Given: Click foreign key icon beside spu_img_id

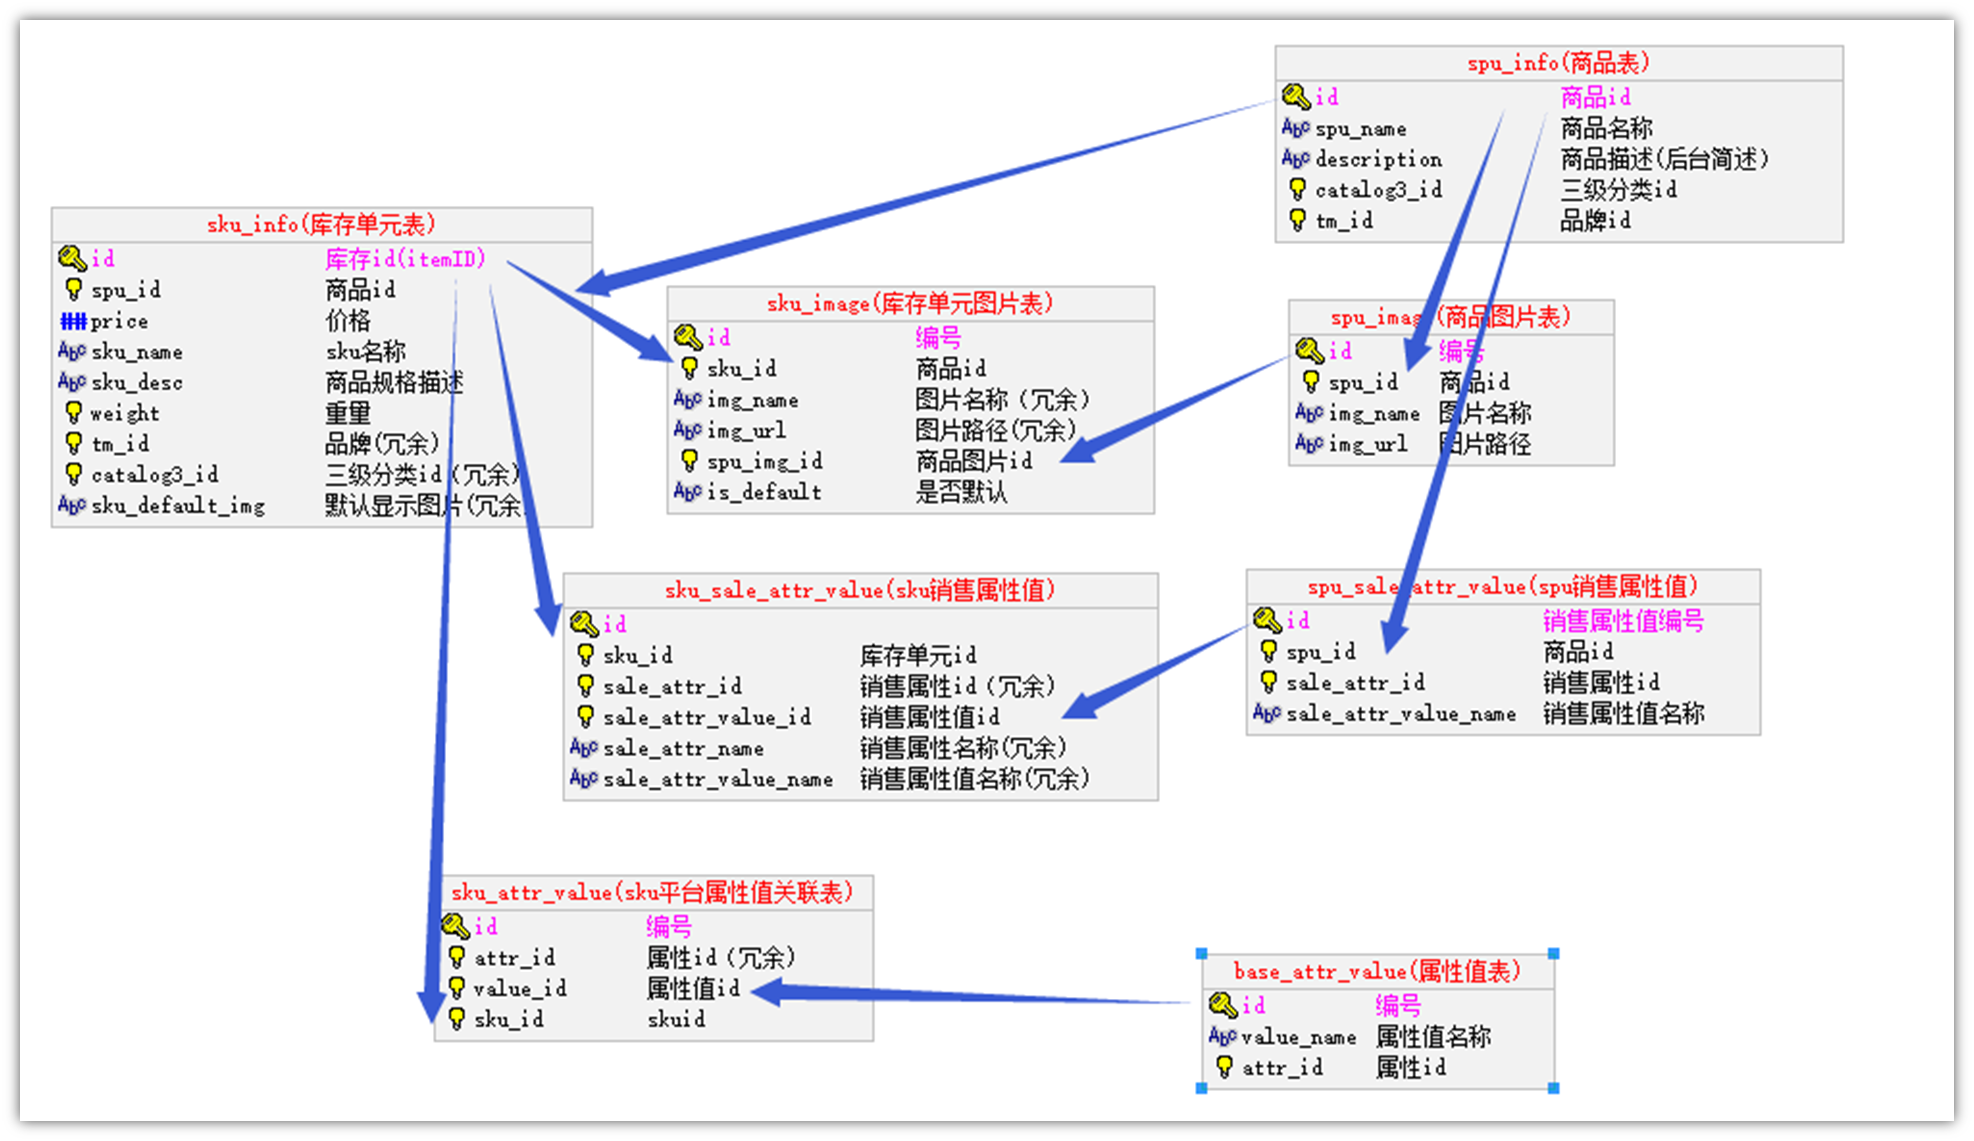Looking at the screenshot, I should point(689,461).
